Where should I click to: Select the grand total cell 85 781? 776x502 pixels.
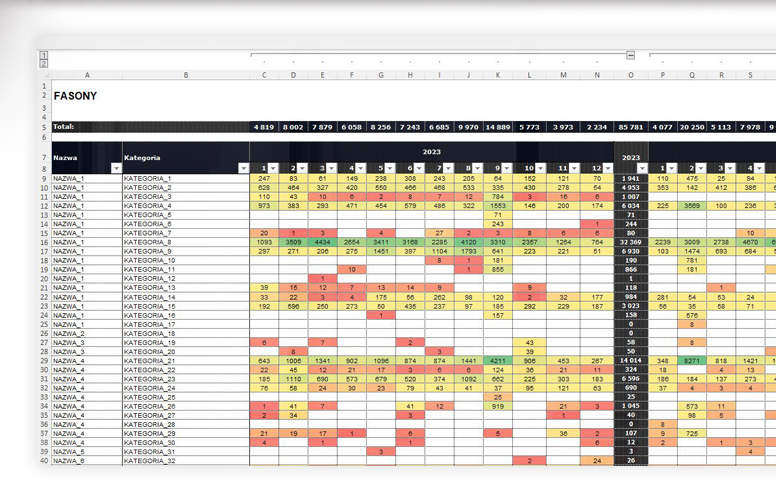(630, 128)
